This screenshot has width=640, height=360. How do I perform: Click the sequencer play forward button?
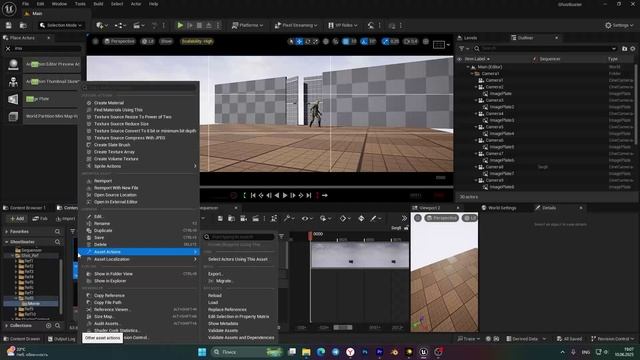285,196
